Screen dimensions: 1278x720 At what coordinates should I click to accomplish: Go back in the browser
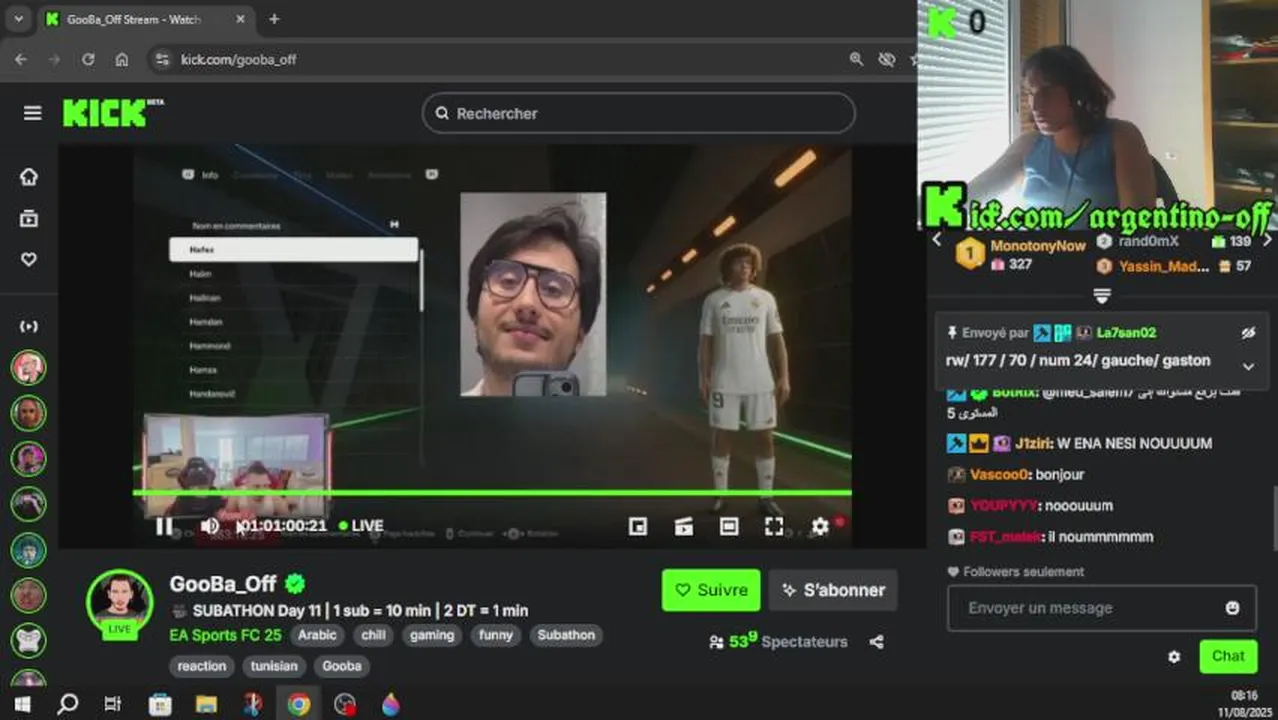click(x=20, y=59)
